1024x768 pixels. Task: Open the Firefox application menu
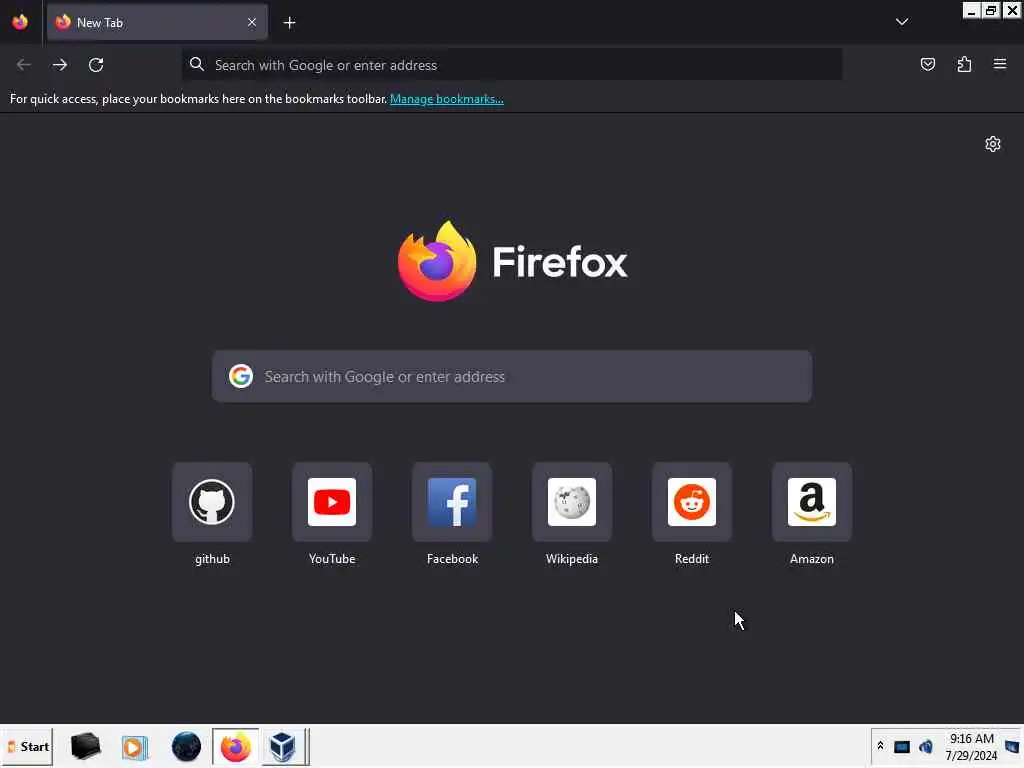coord(1000,64)
